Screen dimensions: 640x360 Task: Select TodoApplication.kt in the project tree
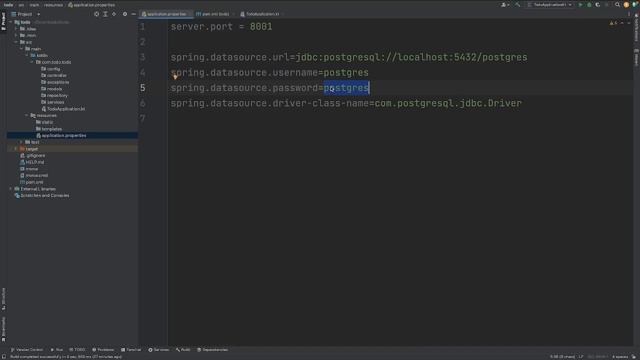(x=63, y=109)
